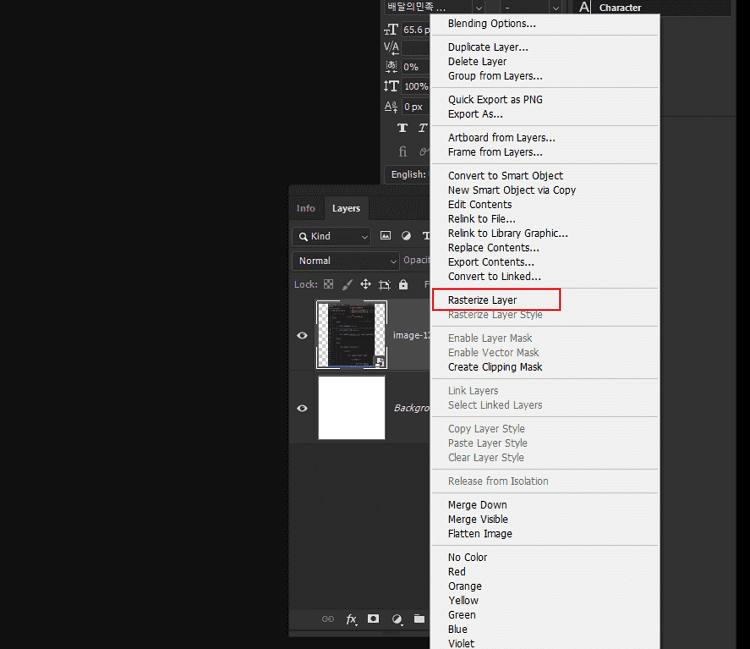Click the baseline shift icon

pos(391,106)
